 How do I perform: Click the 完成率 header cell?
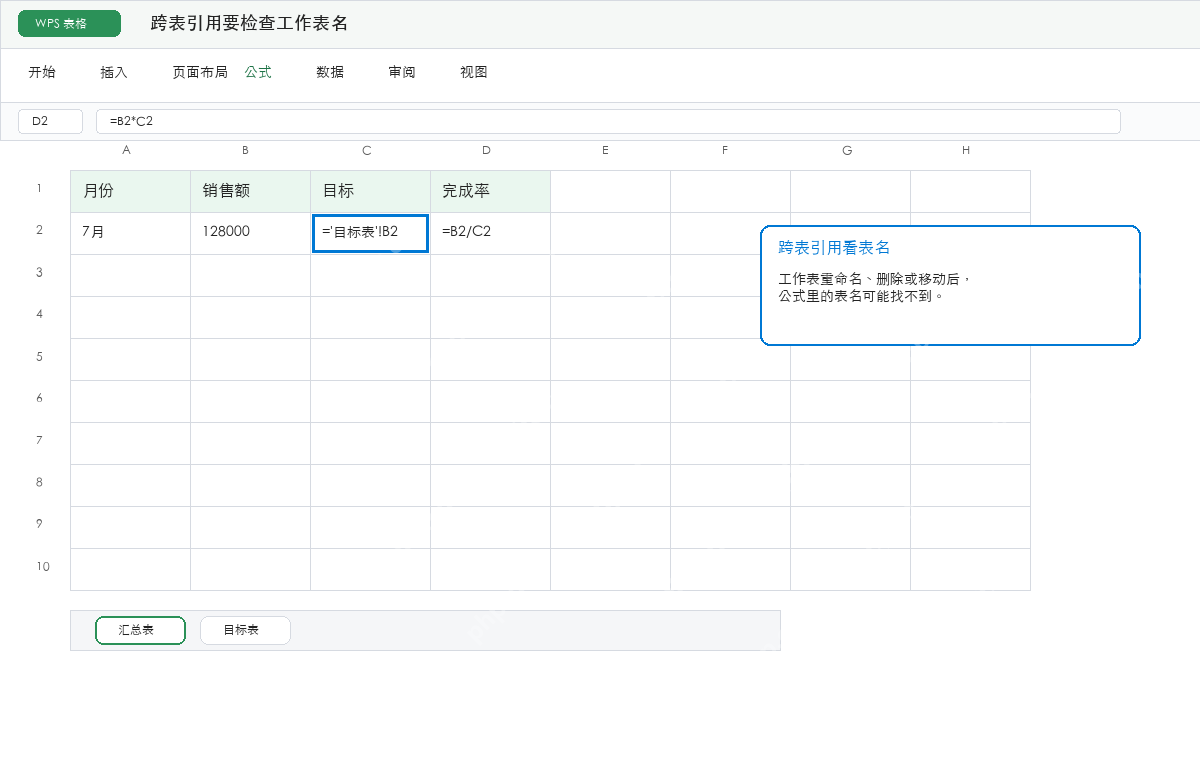point(491,192)
